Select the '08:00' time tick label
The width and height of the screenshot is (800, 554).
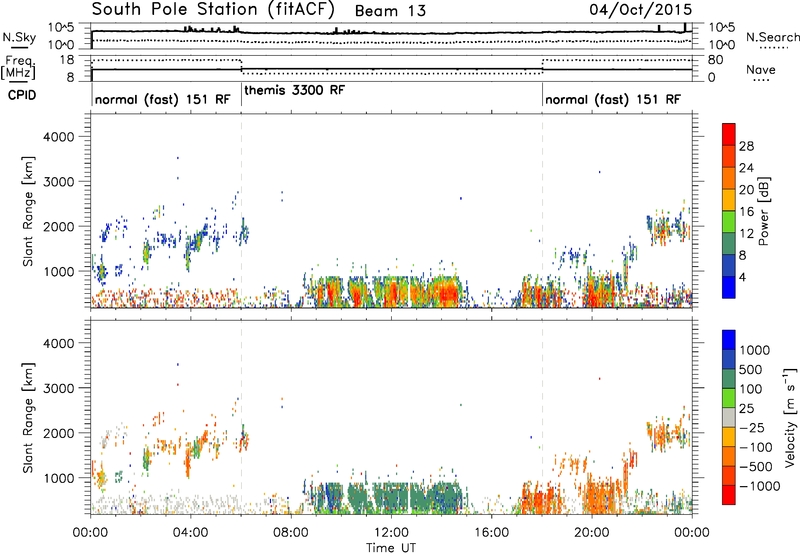[x=290, y=533]
